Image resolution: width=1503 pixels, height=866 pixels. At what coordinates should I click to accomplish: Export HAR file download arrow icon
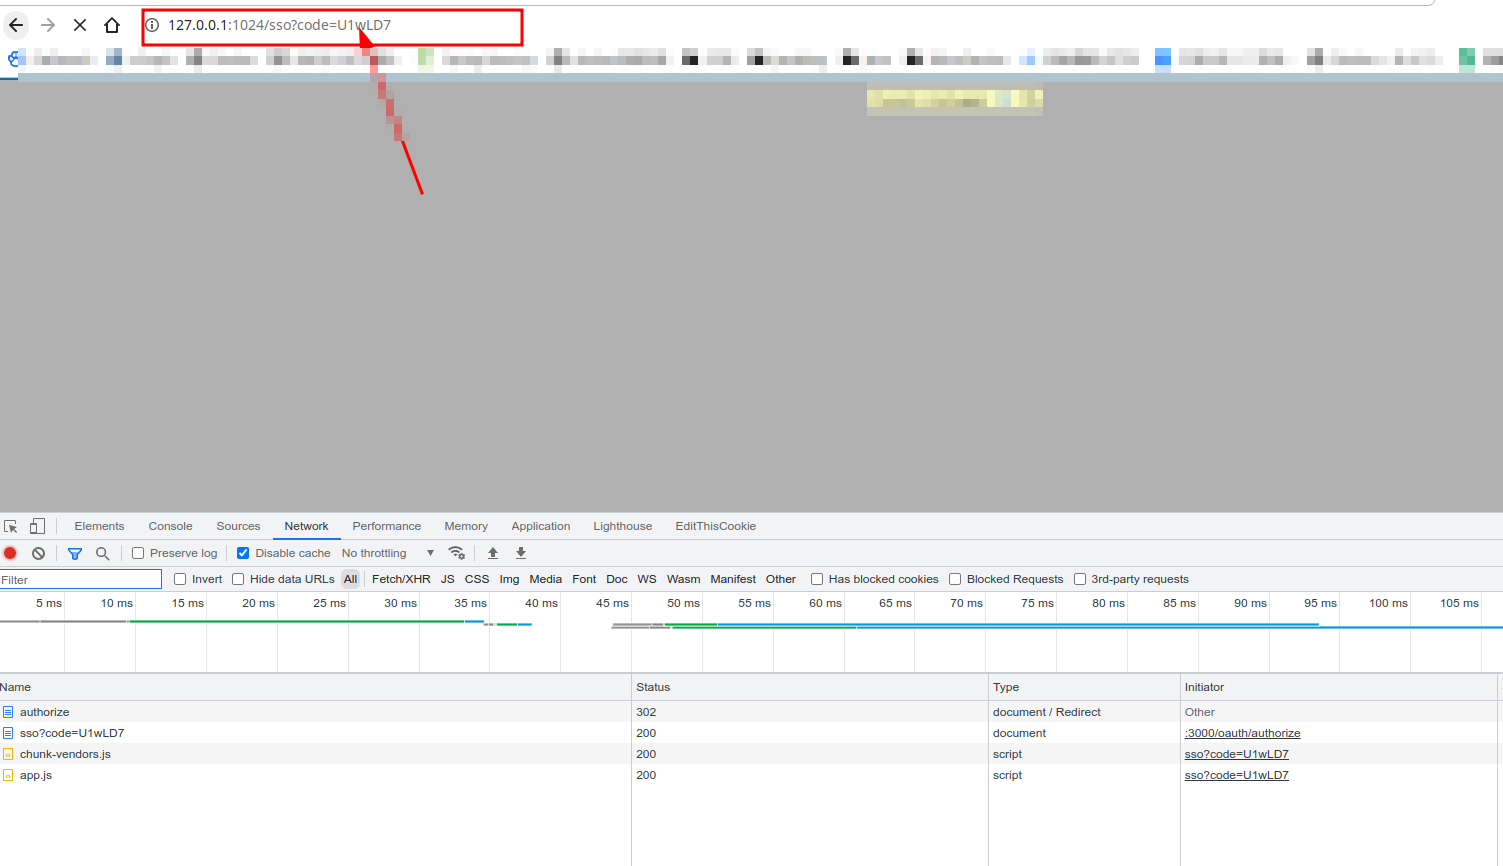pyautogui.click(x=521, y=553)
